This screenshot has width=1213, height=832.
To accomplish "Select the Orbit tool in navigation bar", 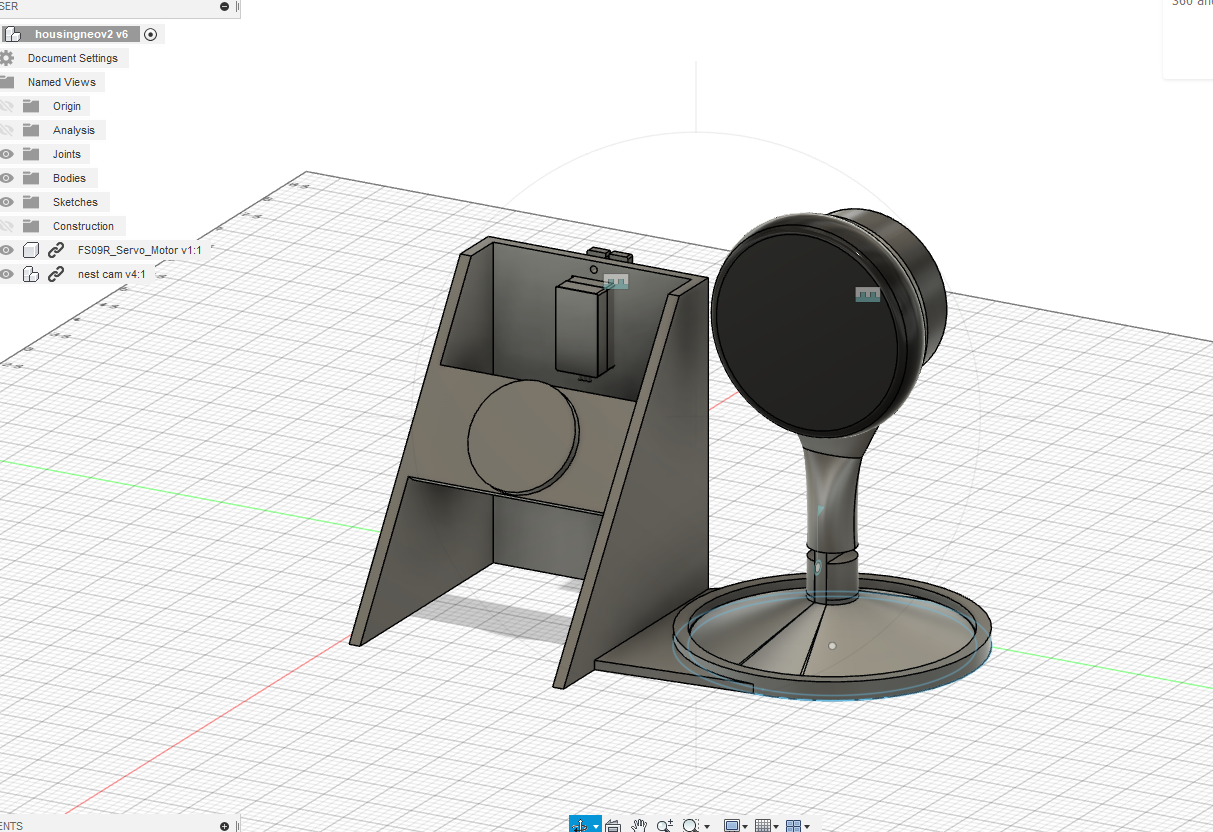I will click(x=580, y=826).
